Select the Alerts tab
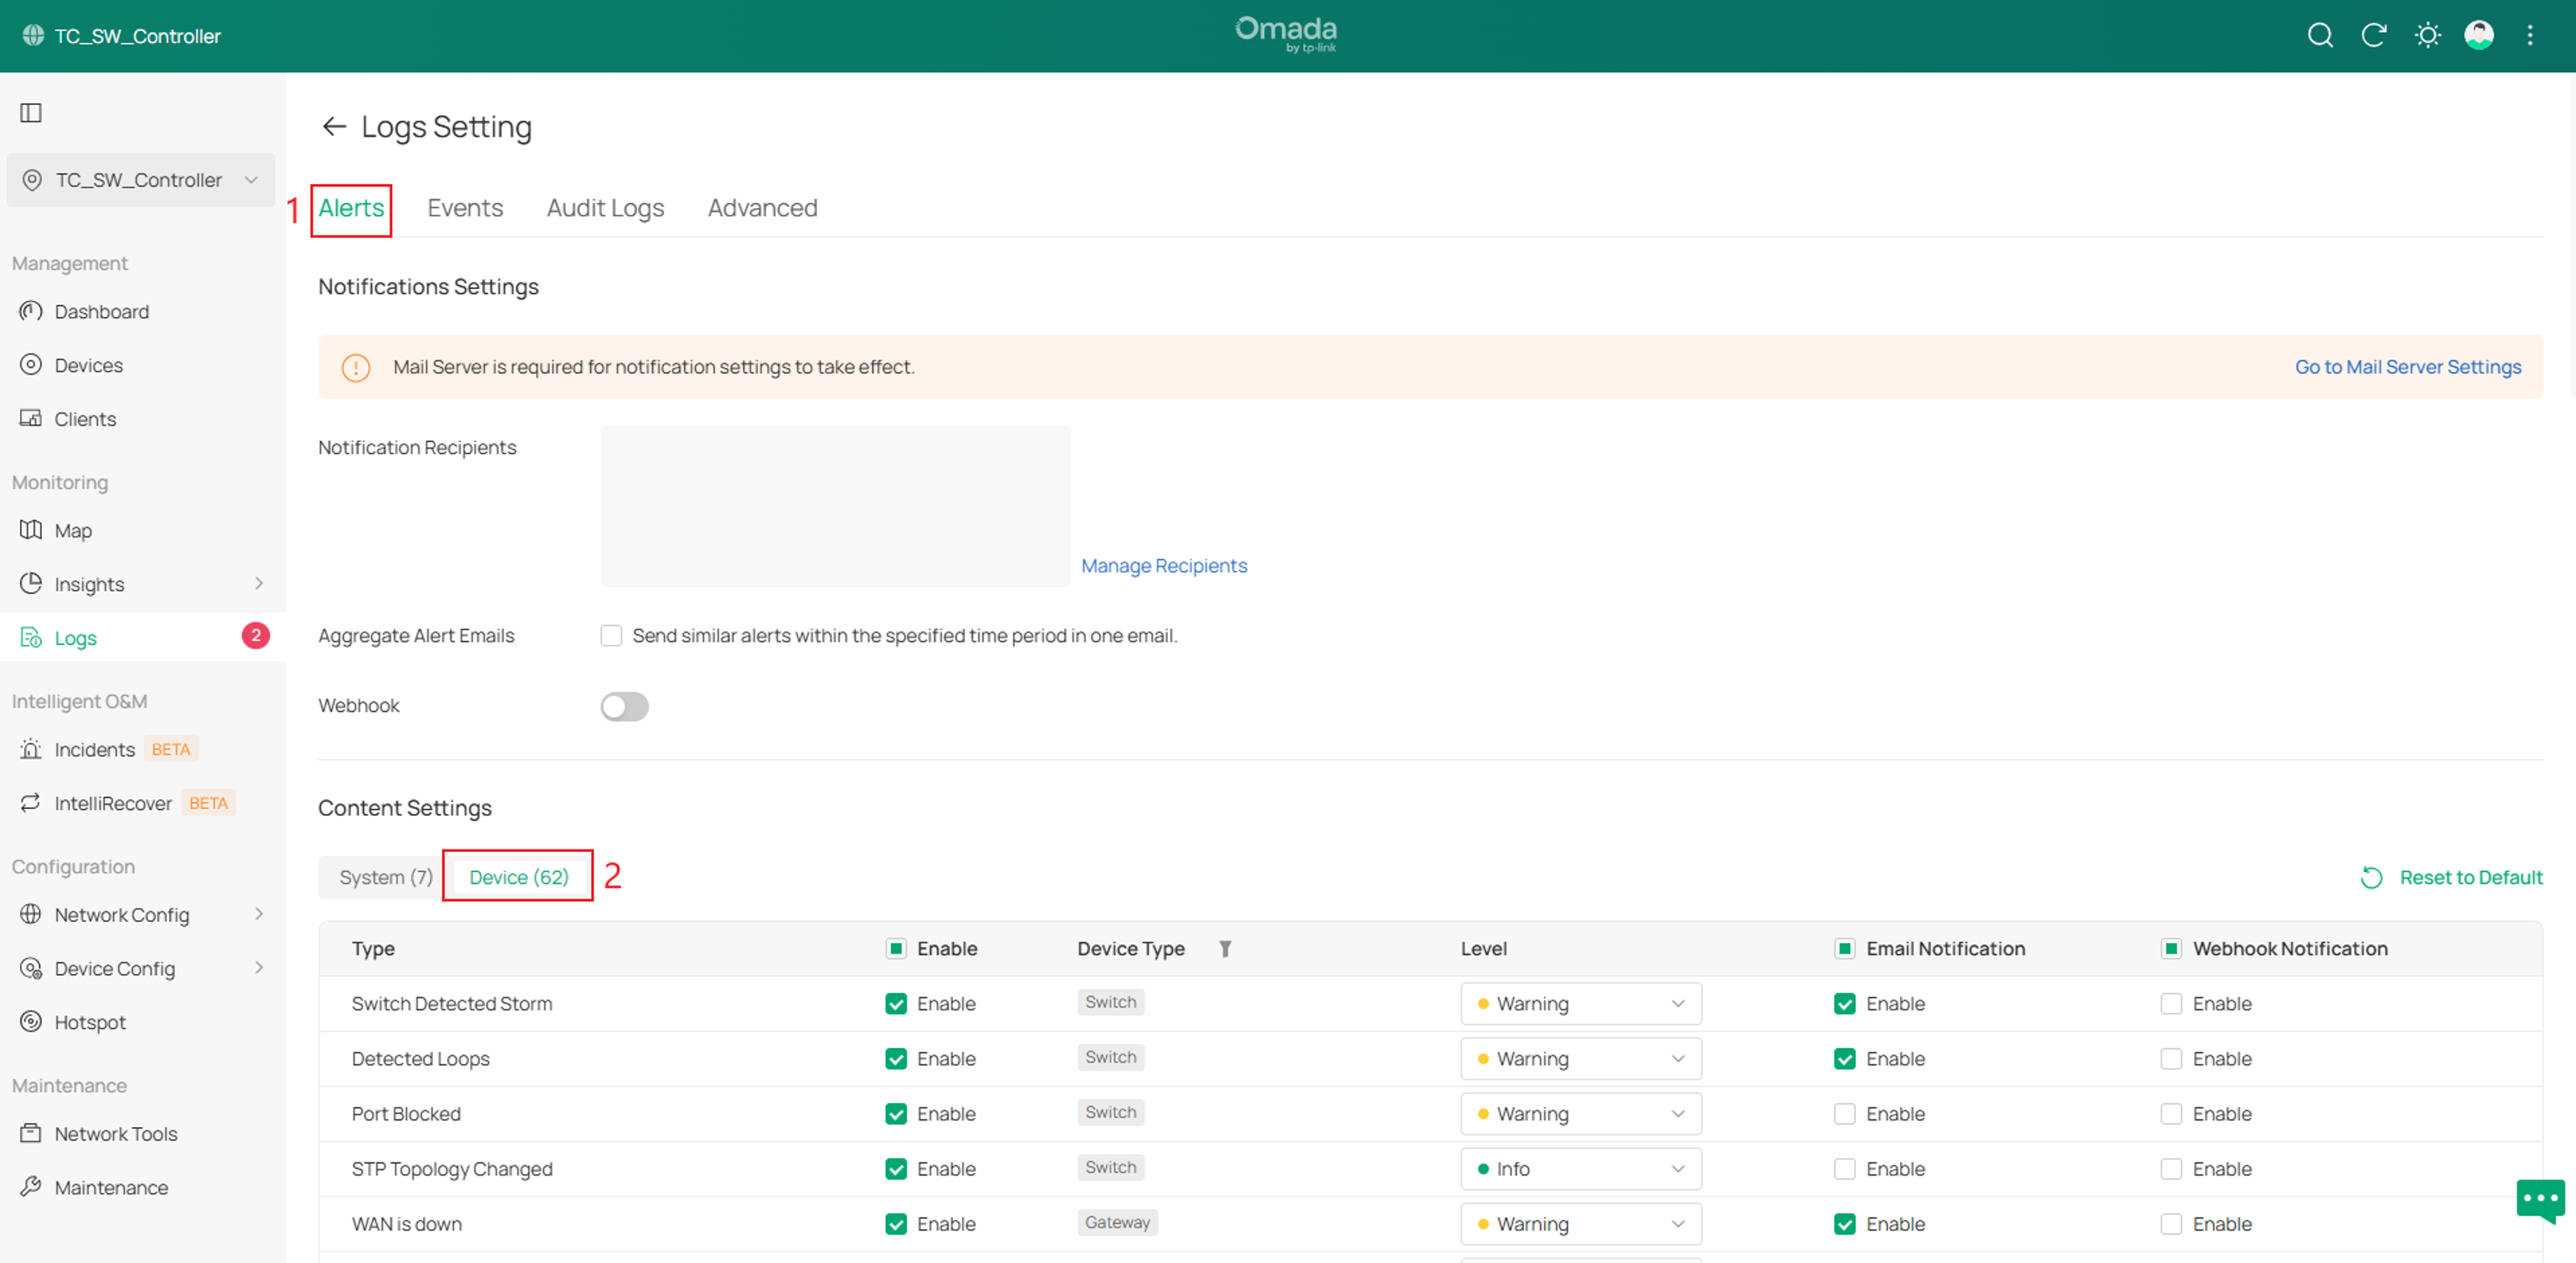Screen dimensions: 2576x1263 (351, 208)
